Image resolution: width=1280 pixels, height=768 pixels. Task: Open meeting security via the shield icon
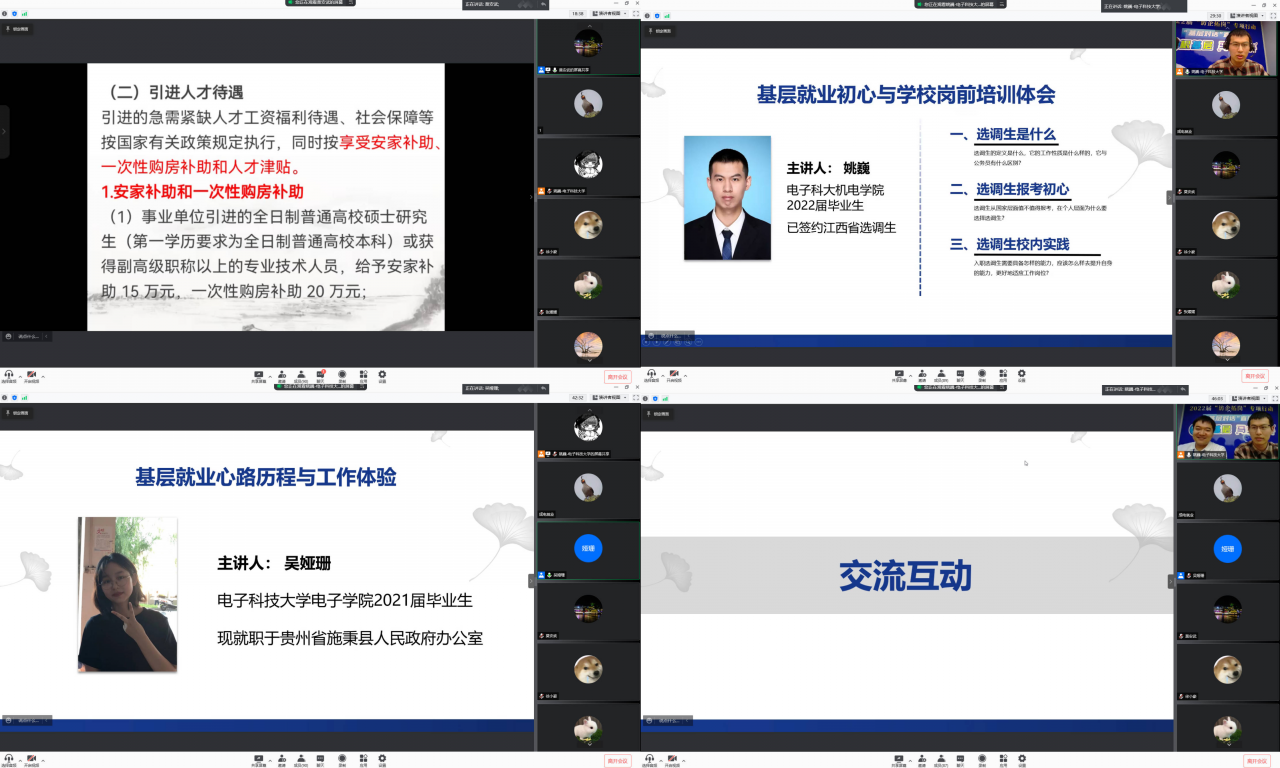point(14,14)
